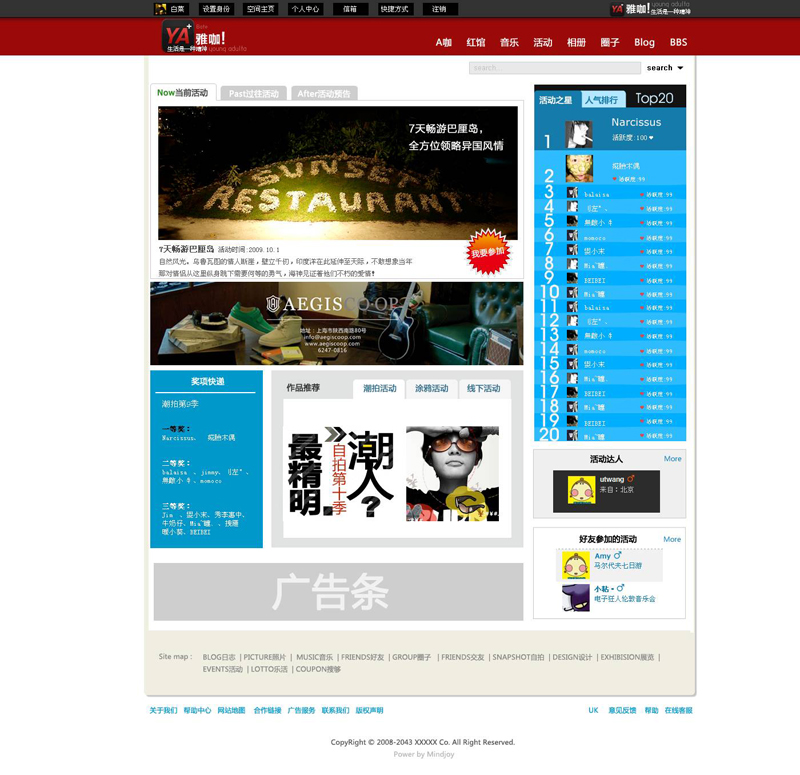
Task: Open the AEGIS CO-OP banner ad
Action: coord(336,323)
